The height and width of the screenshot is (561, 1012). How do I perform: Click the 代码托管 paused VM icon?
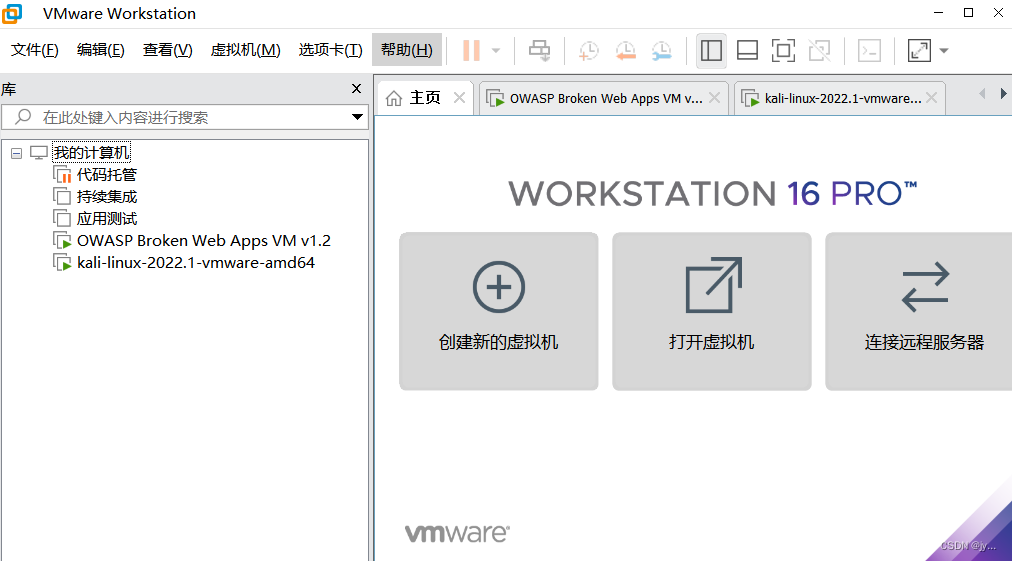pyautogui.click(x=63, y=175)
